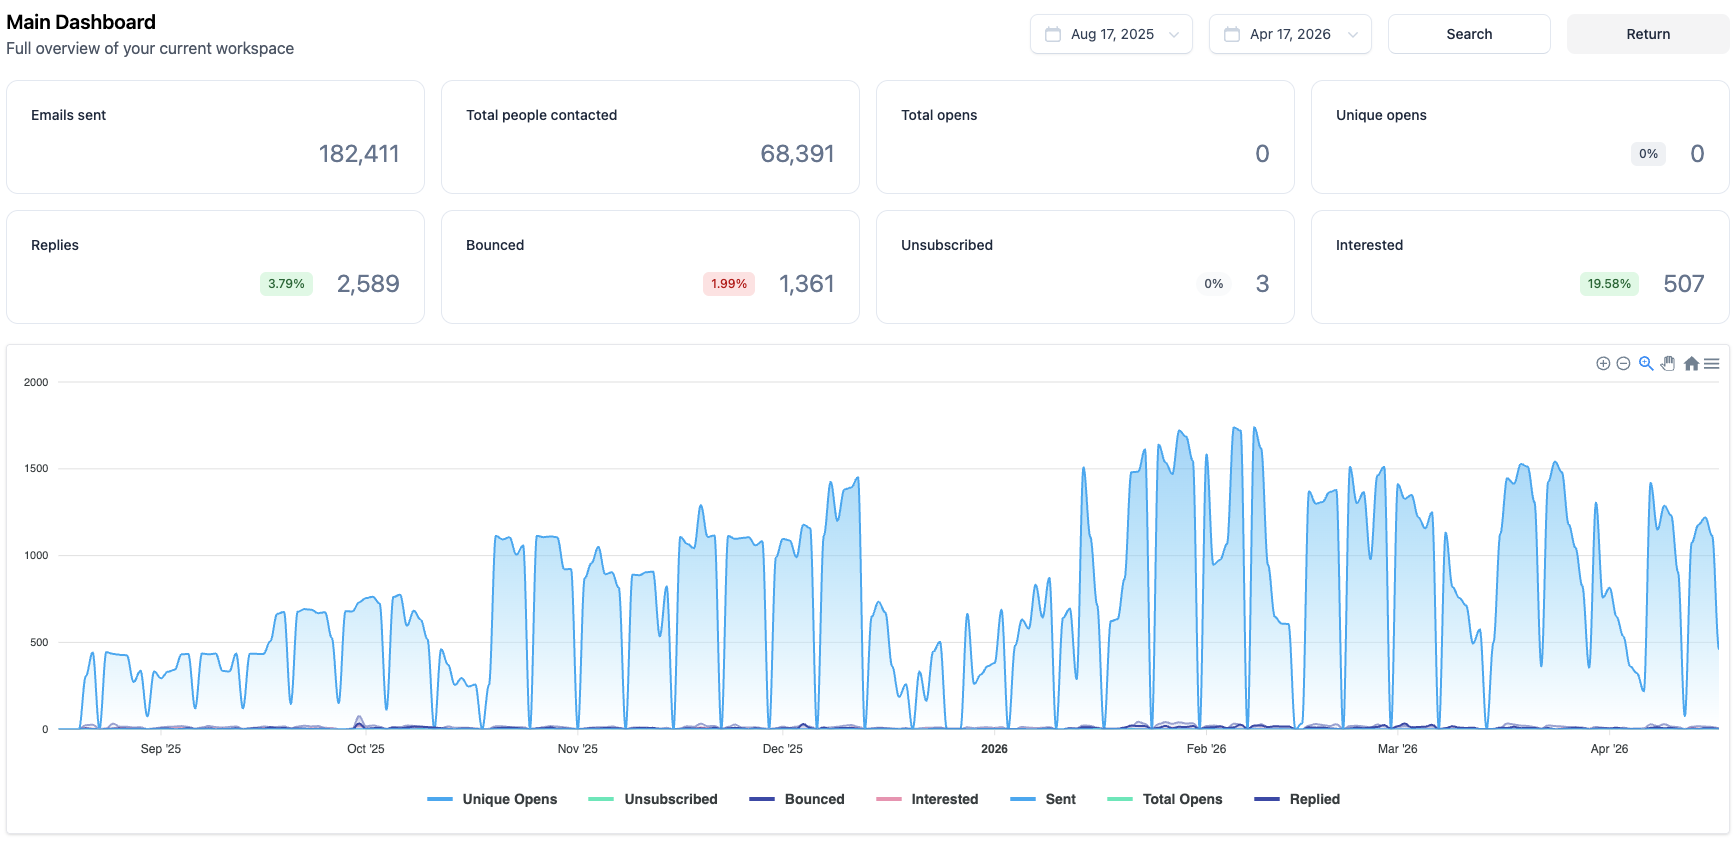Click the 19.58% interested badge
1736x852 pixels.
(x=1609, y=284)
